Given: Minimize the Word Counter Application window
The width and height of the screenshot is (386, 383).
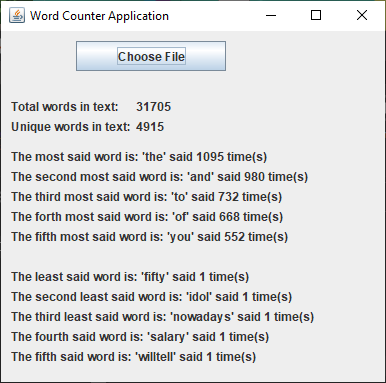Looking at the screenshot, I should pos(271,15).
